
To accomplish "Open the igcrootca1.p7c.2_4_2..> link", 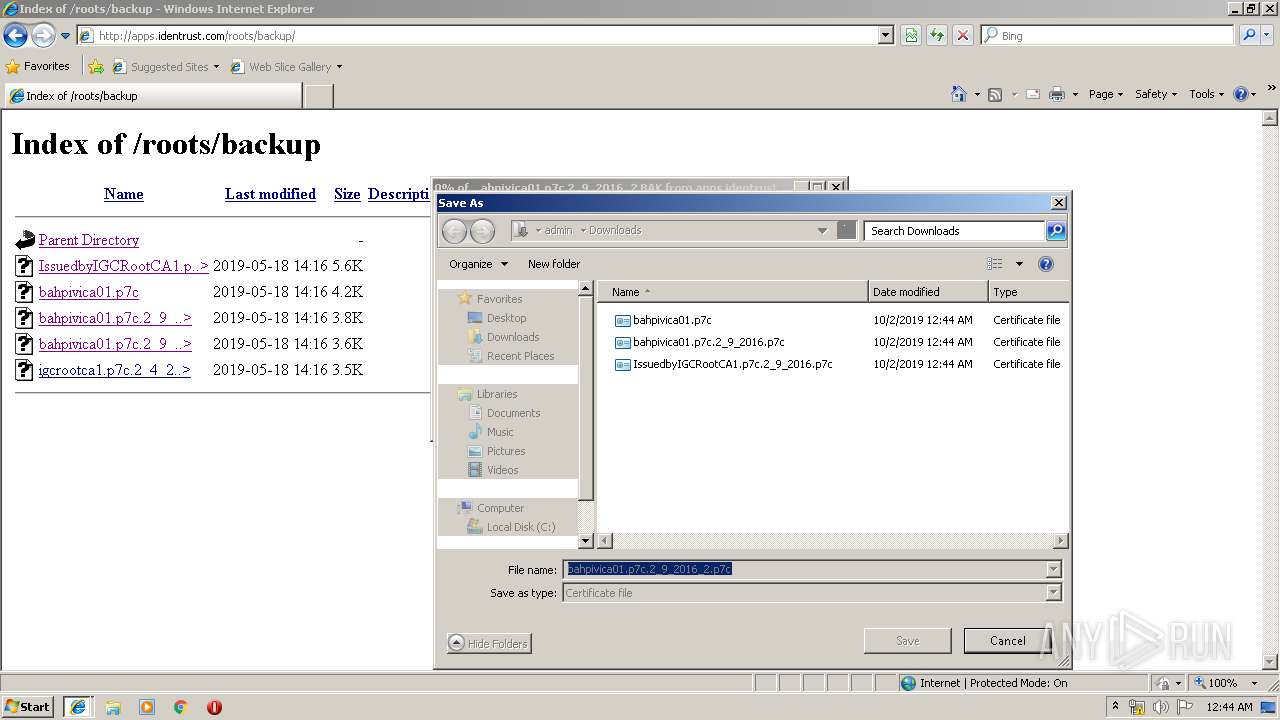I will [114, 370].
